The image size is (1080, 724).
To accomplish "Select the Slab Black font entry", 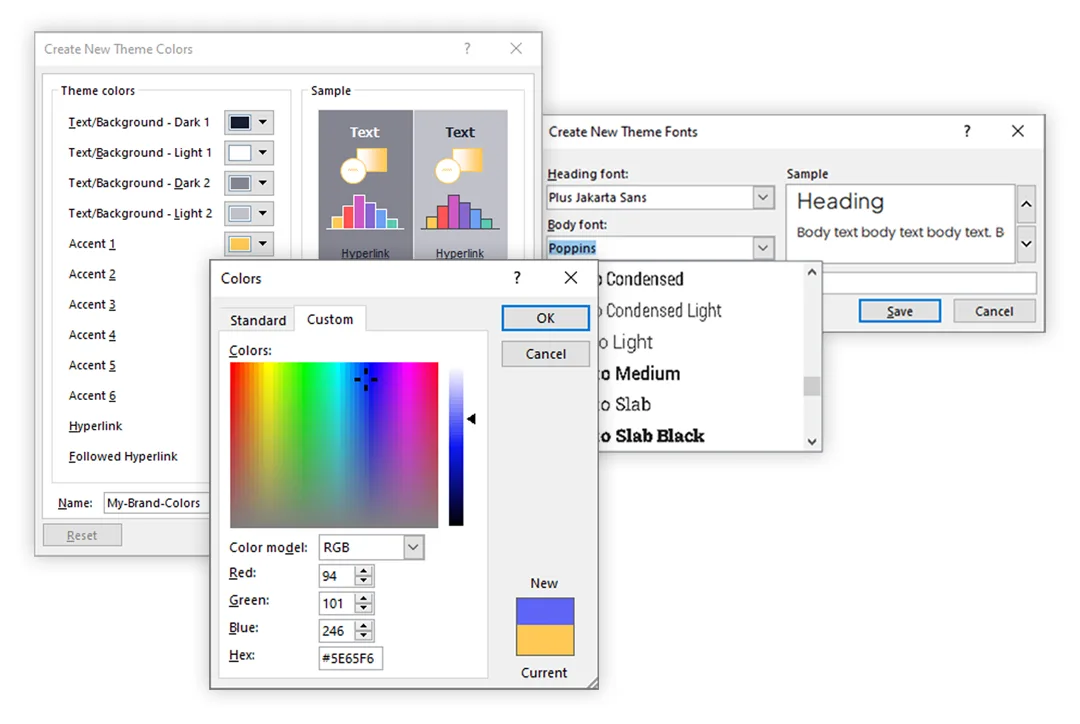I will [700, 435].
